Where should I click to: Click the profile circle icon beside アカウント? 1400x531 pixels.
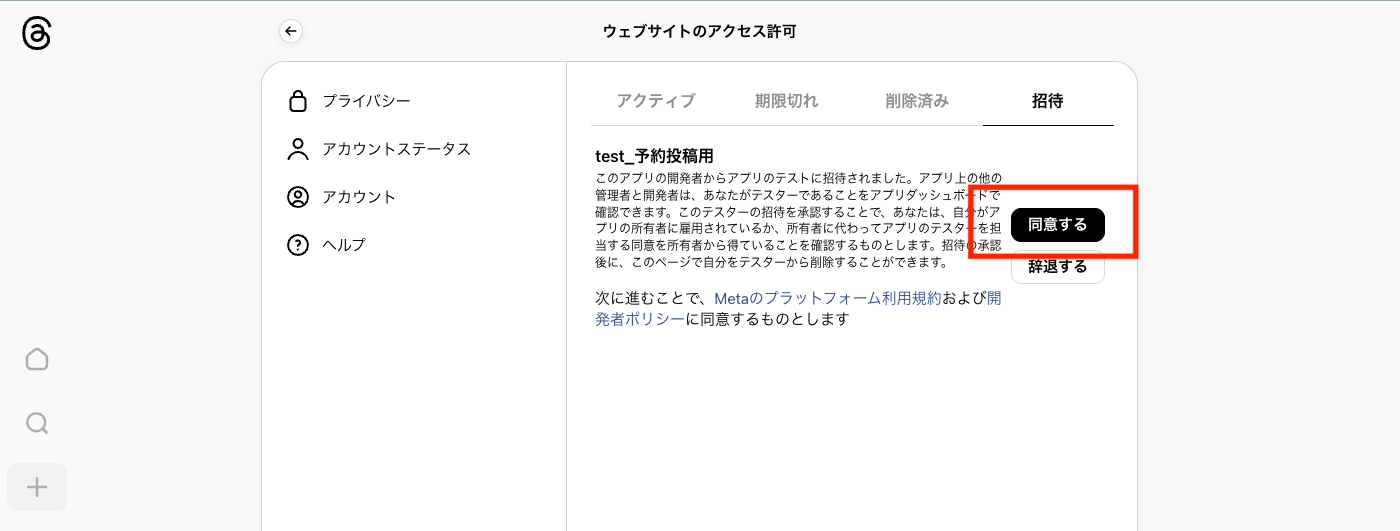pyautogui.click(x=297, y=197)
